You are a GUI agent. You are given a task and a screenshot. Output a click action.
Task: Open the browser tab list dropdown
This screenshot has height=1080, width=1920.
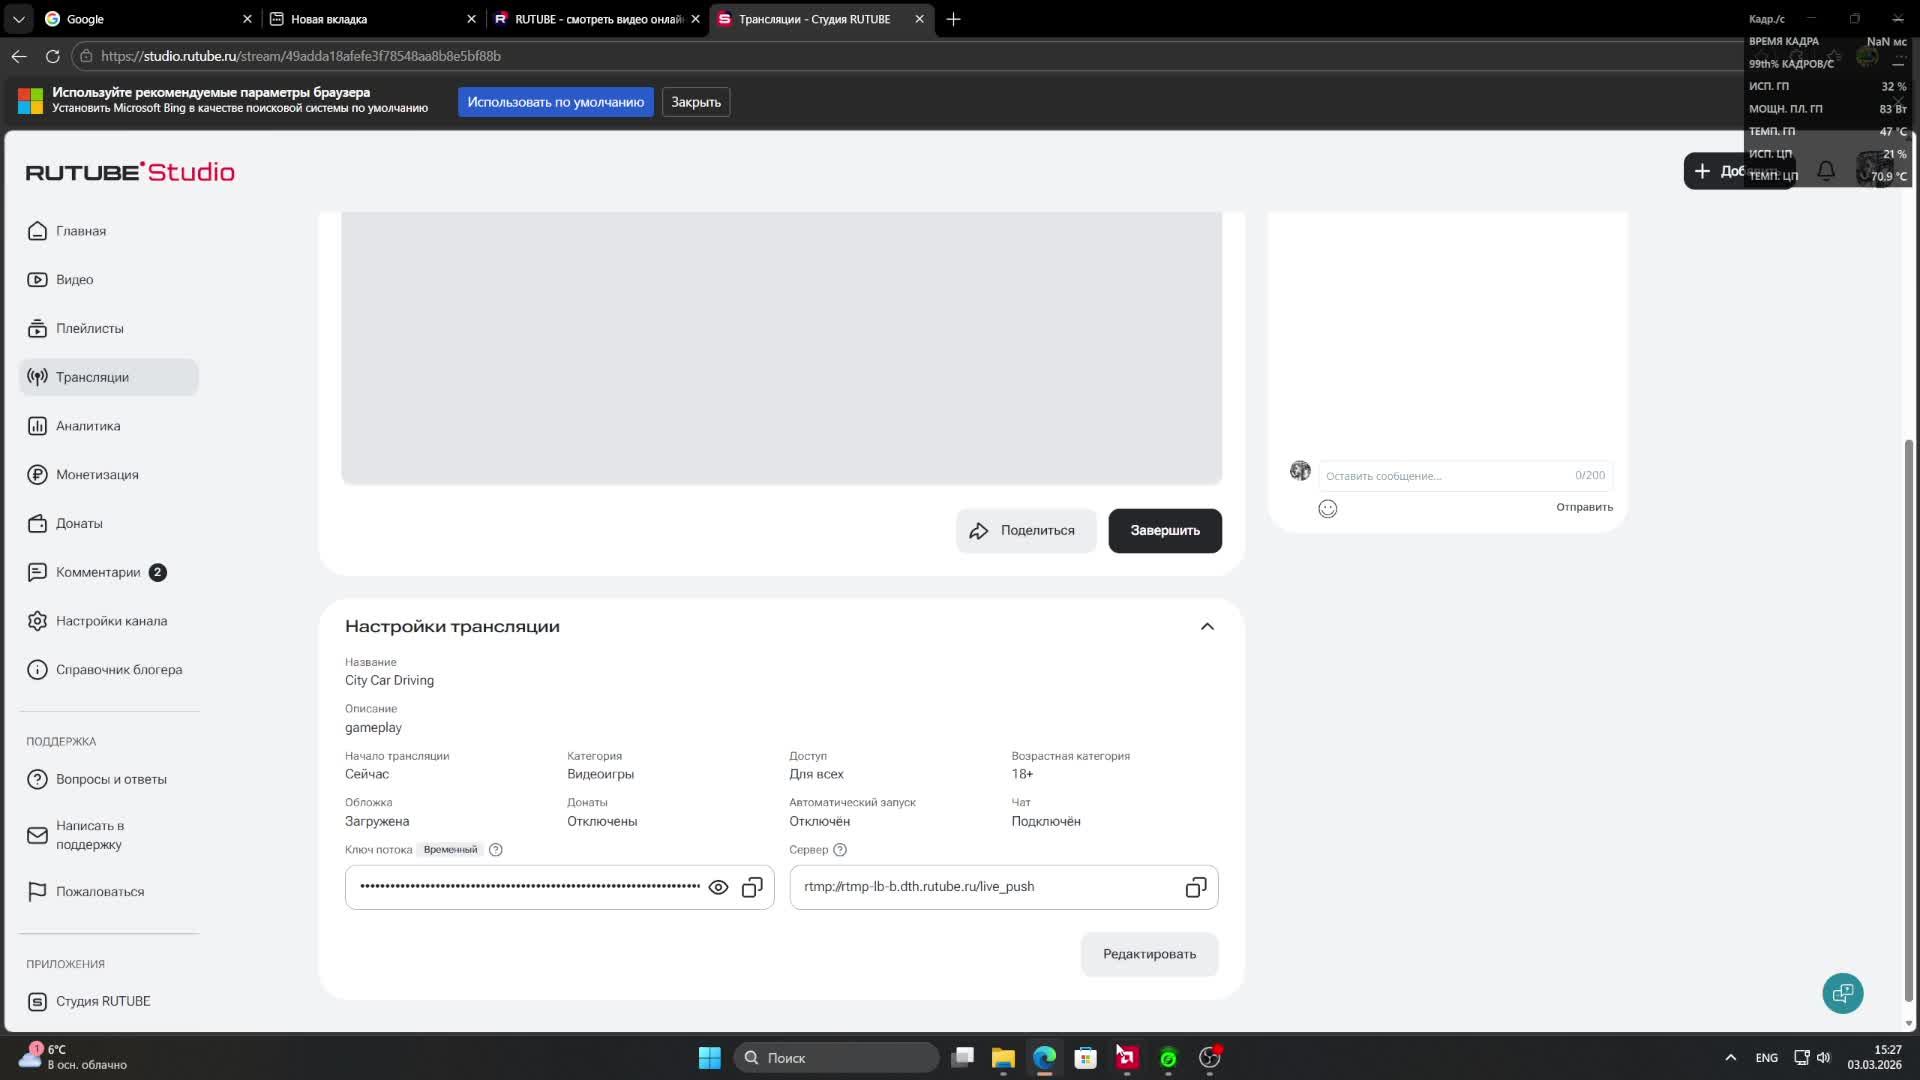coord(18,19)
